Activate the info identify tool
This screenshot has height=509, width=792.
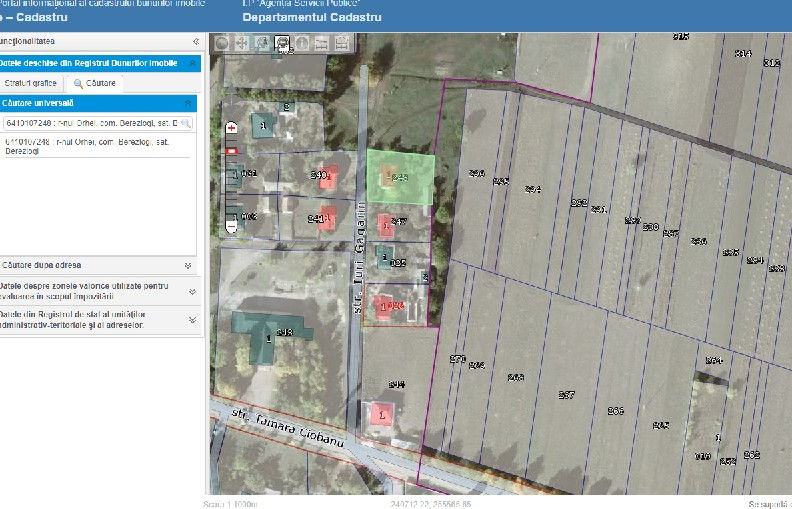tap(302, 43)
